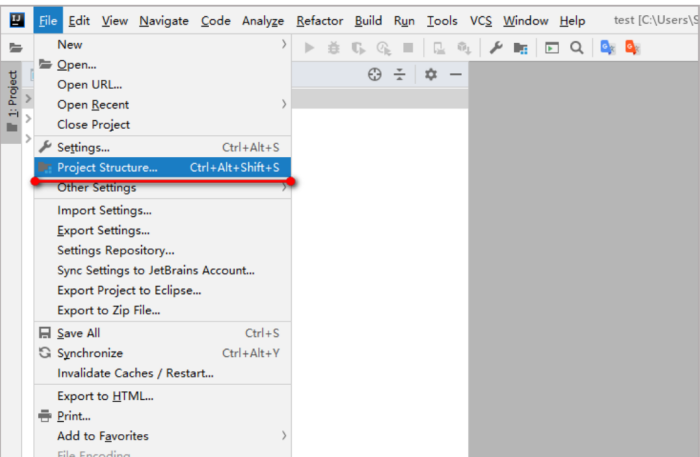This screenshot has height=457, width=700.
Task: Choose Export to Zip File...
Action: pyautogui.click(x=162, y=310)
